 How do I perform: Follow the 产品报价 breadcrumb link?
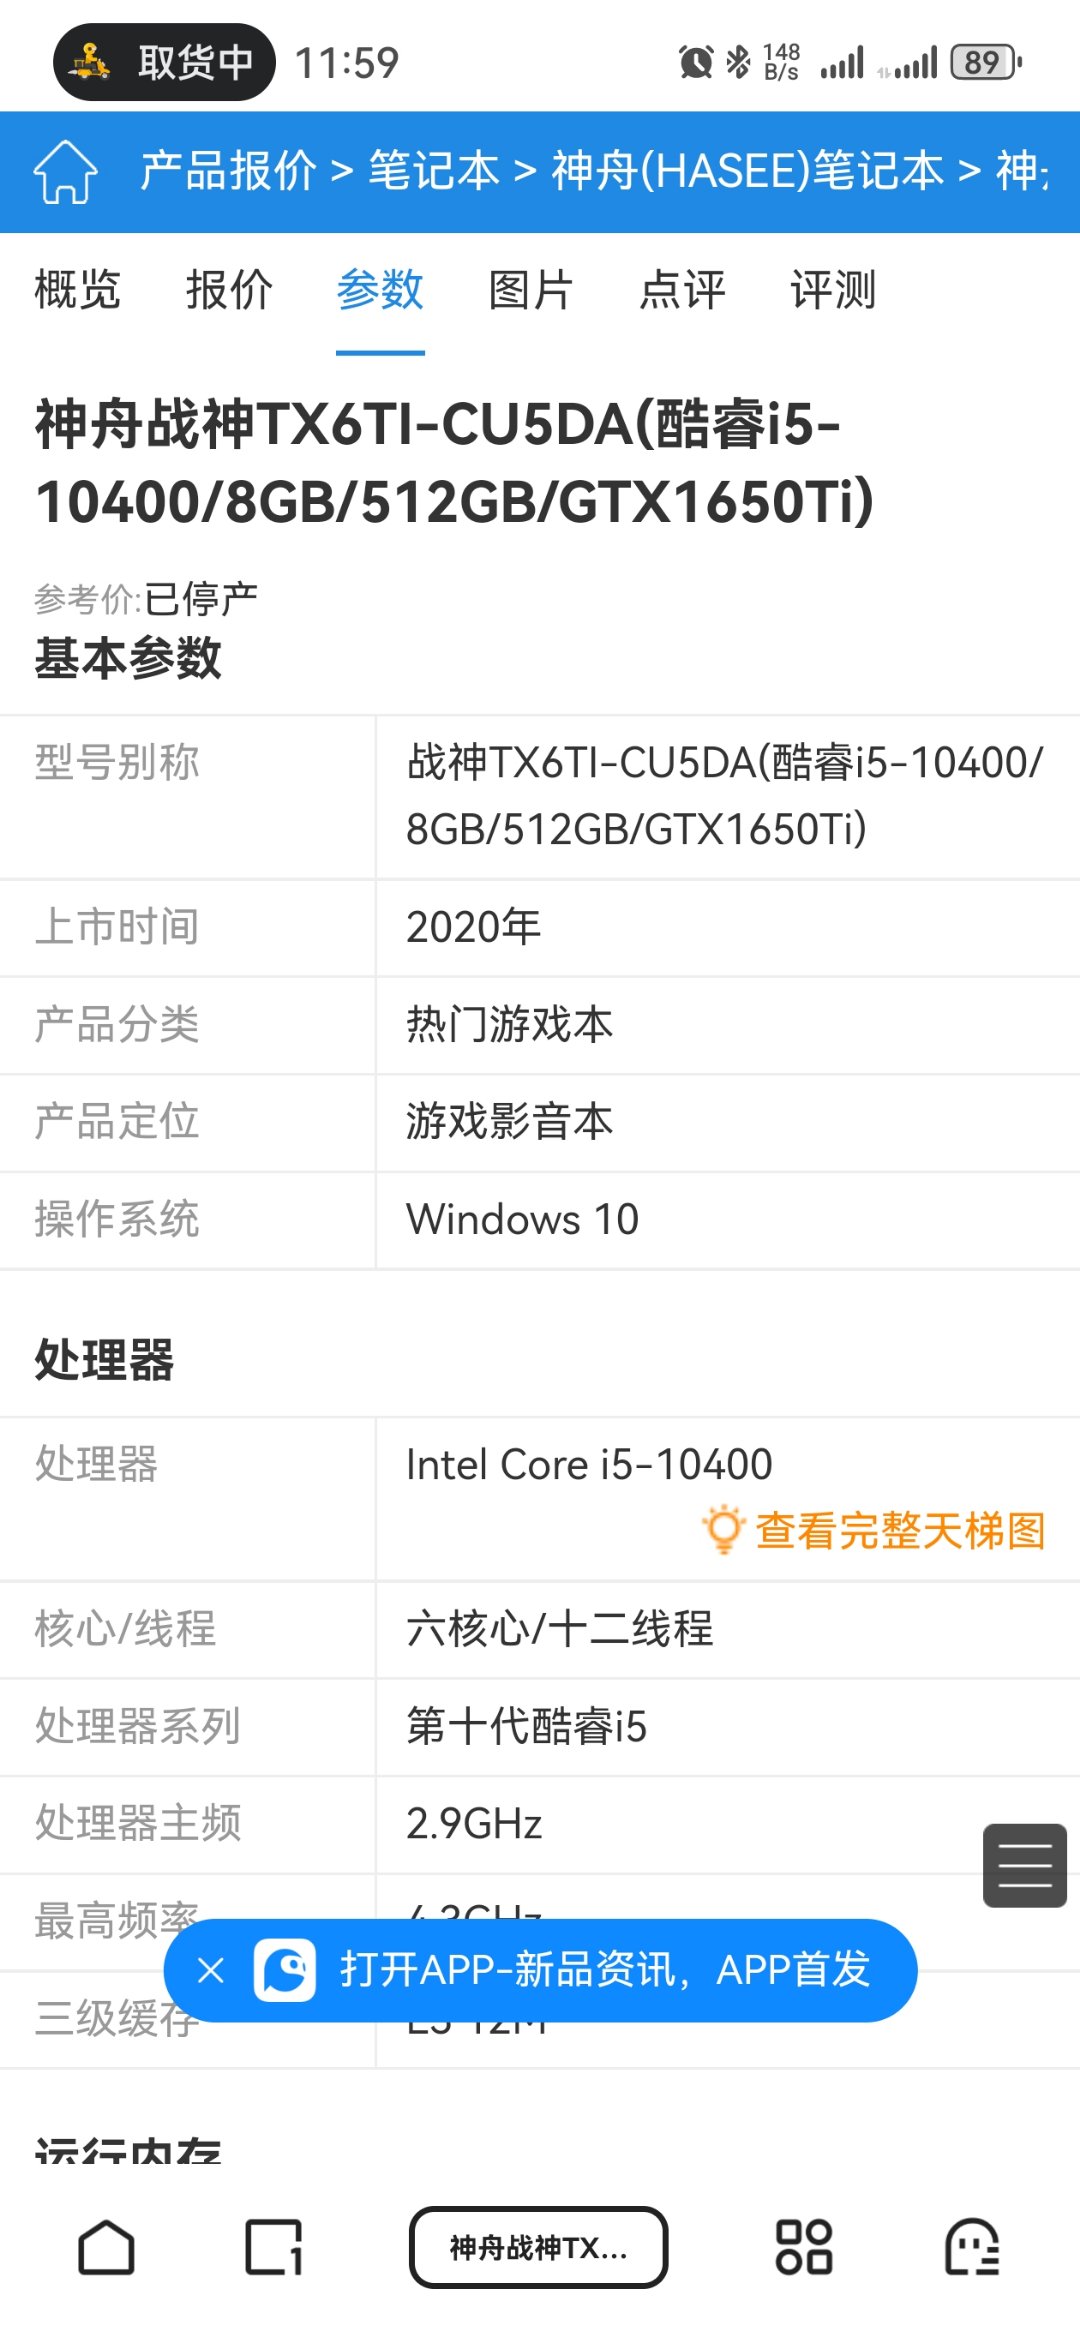(x=228, y=171)
